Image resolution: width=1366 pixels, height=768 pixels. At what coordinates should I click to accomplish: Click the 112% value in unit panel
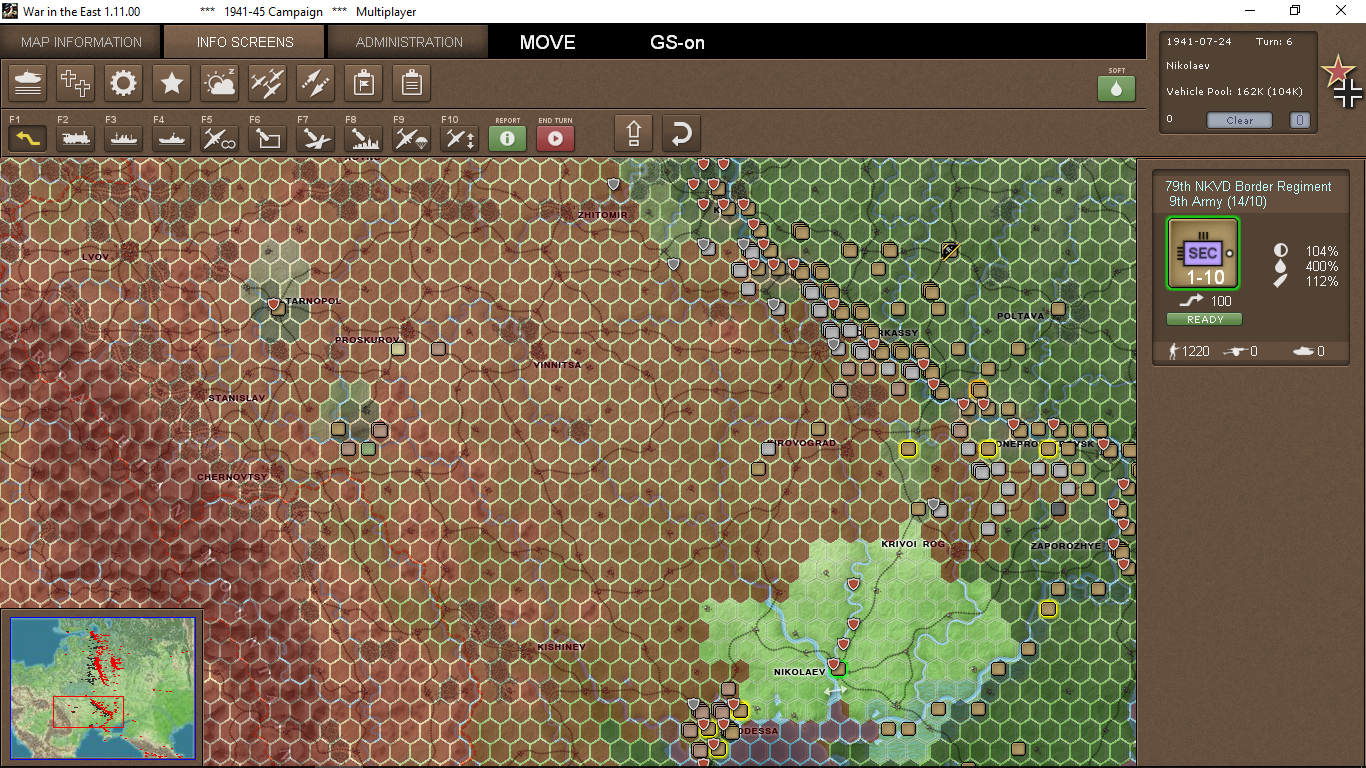pos(1322,281)
